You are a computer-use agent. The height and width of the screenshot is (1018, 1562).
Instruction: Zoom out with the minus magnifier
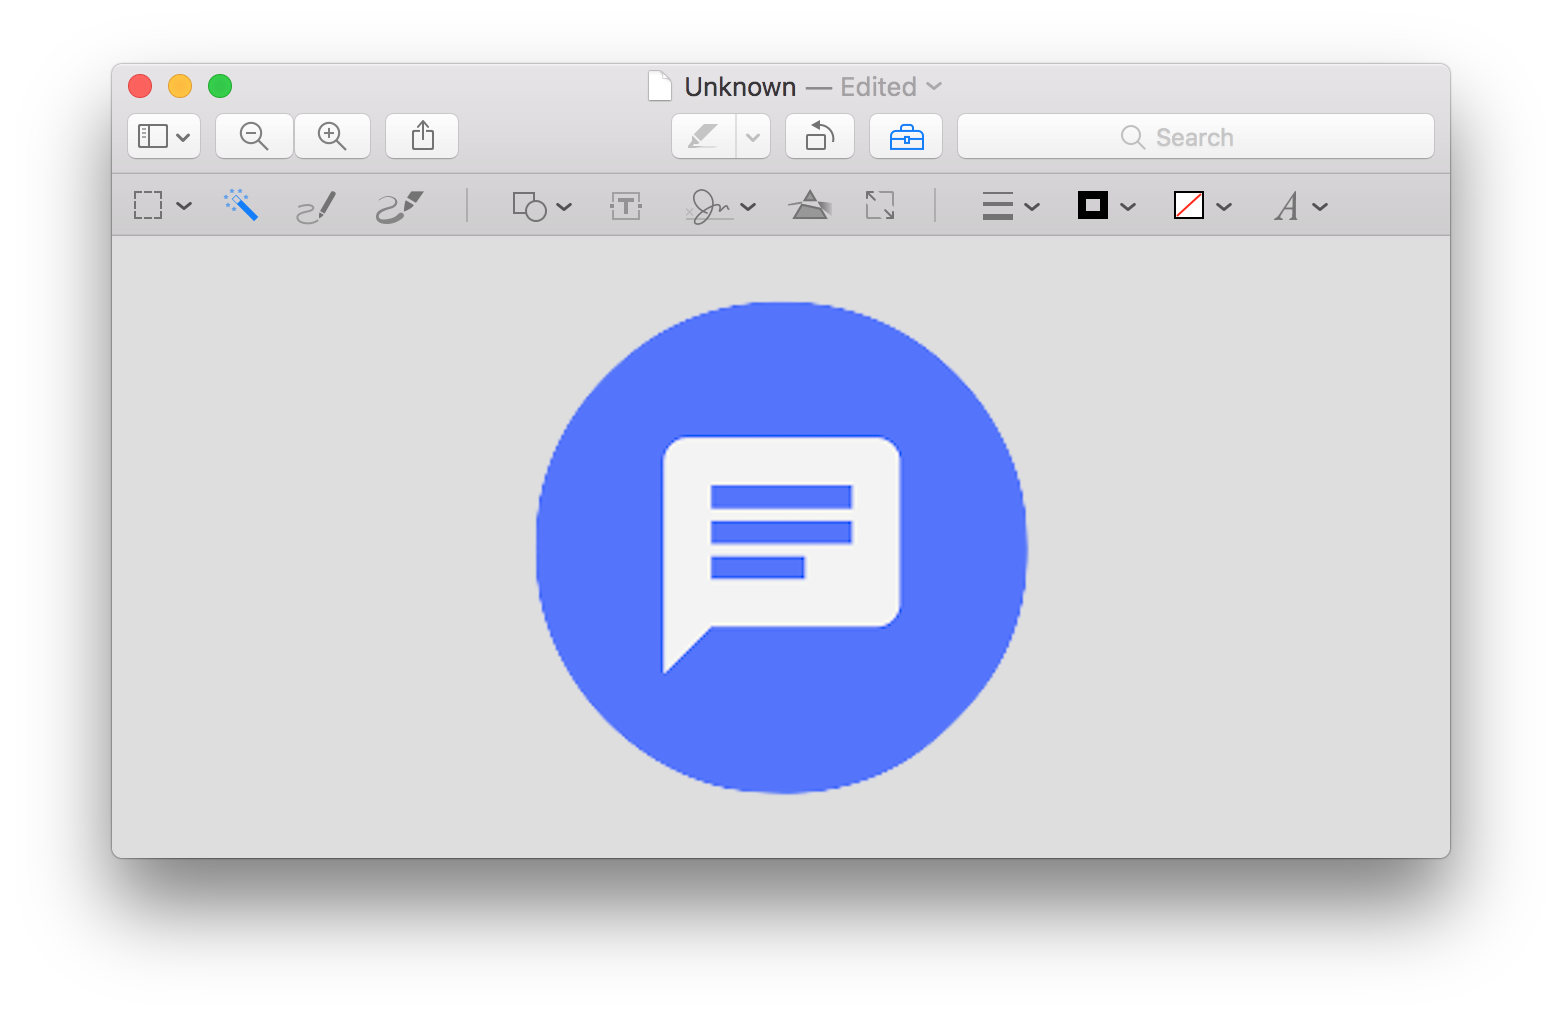point(254,136)
